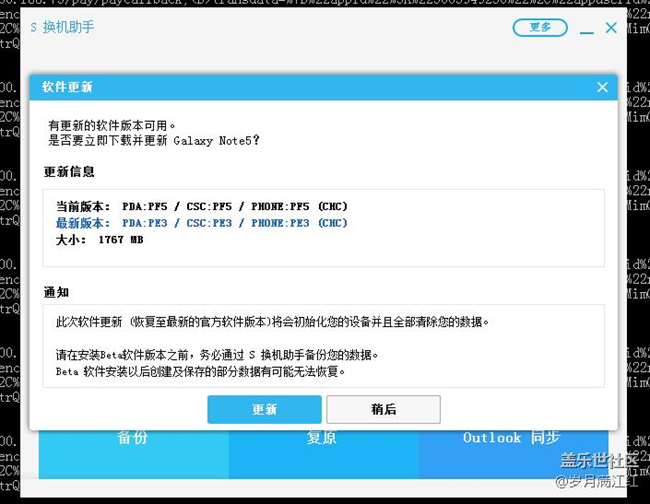Click the 当前版本 PDA:PF5 line
Viewport: 650px width, 504px height.
point(202,207)
